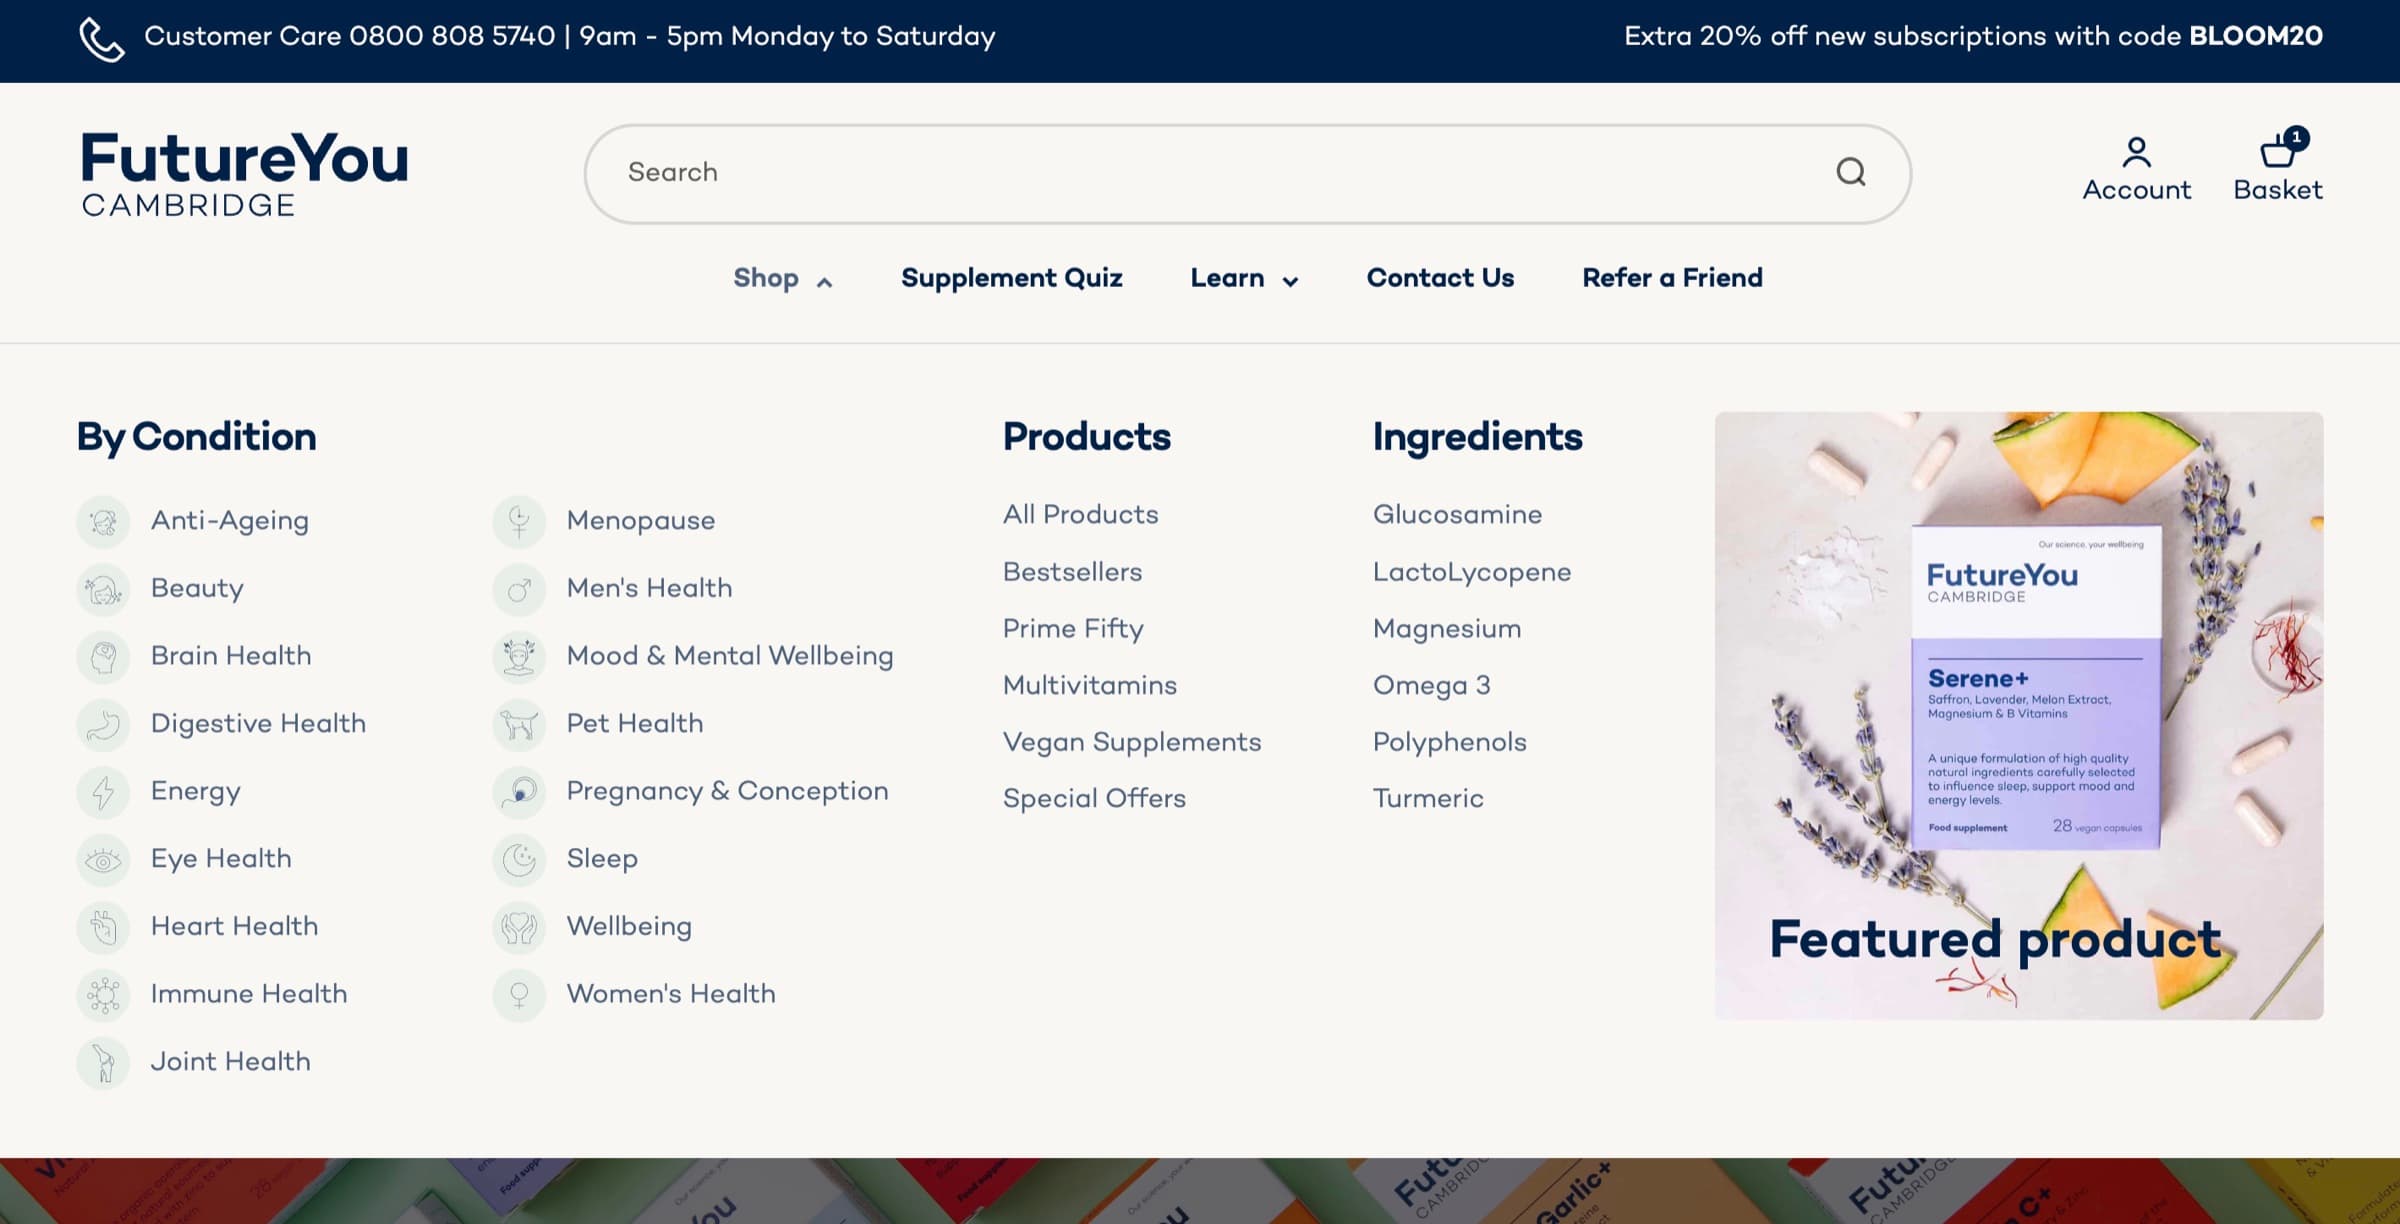
Task: Open the Anti-Ageing text link
Action: (x=230, y=521)
